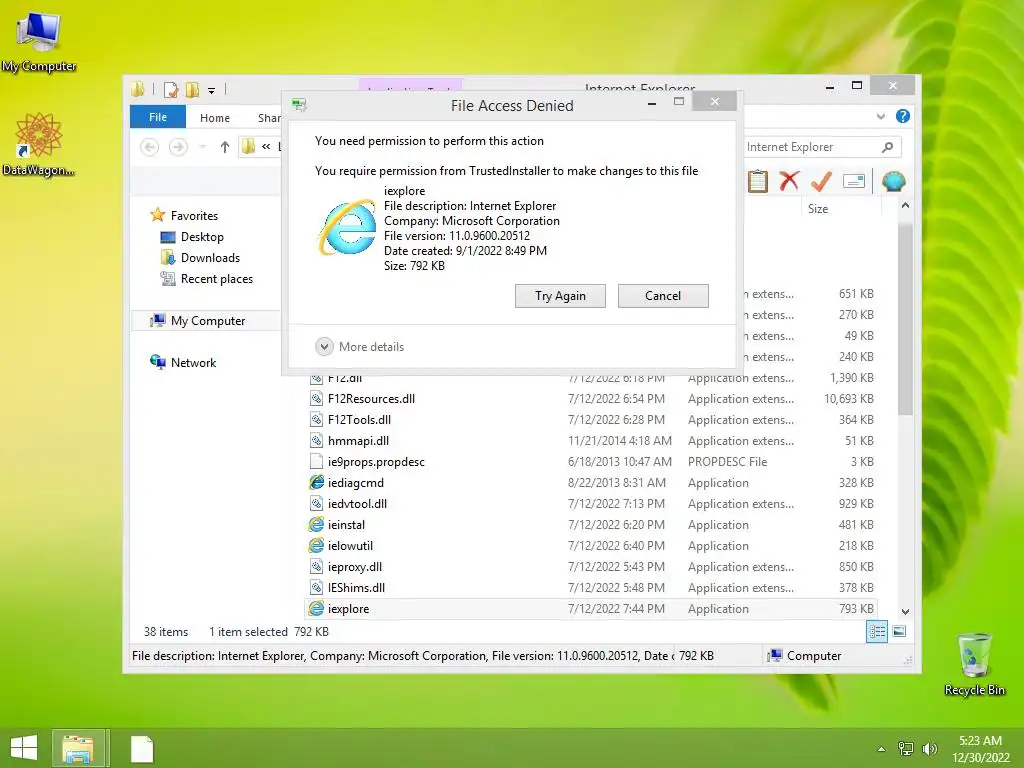Open Quick Access Toolbar customize dropdown
The width and height of the screenshot is (1024, 768).
tap(212, 91)
